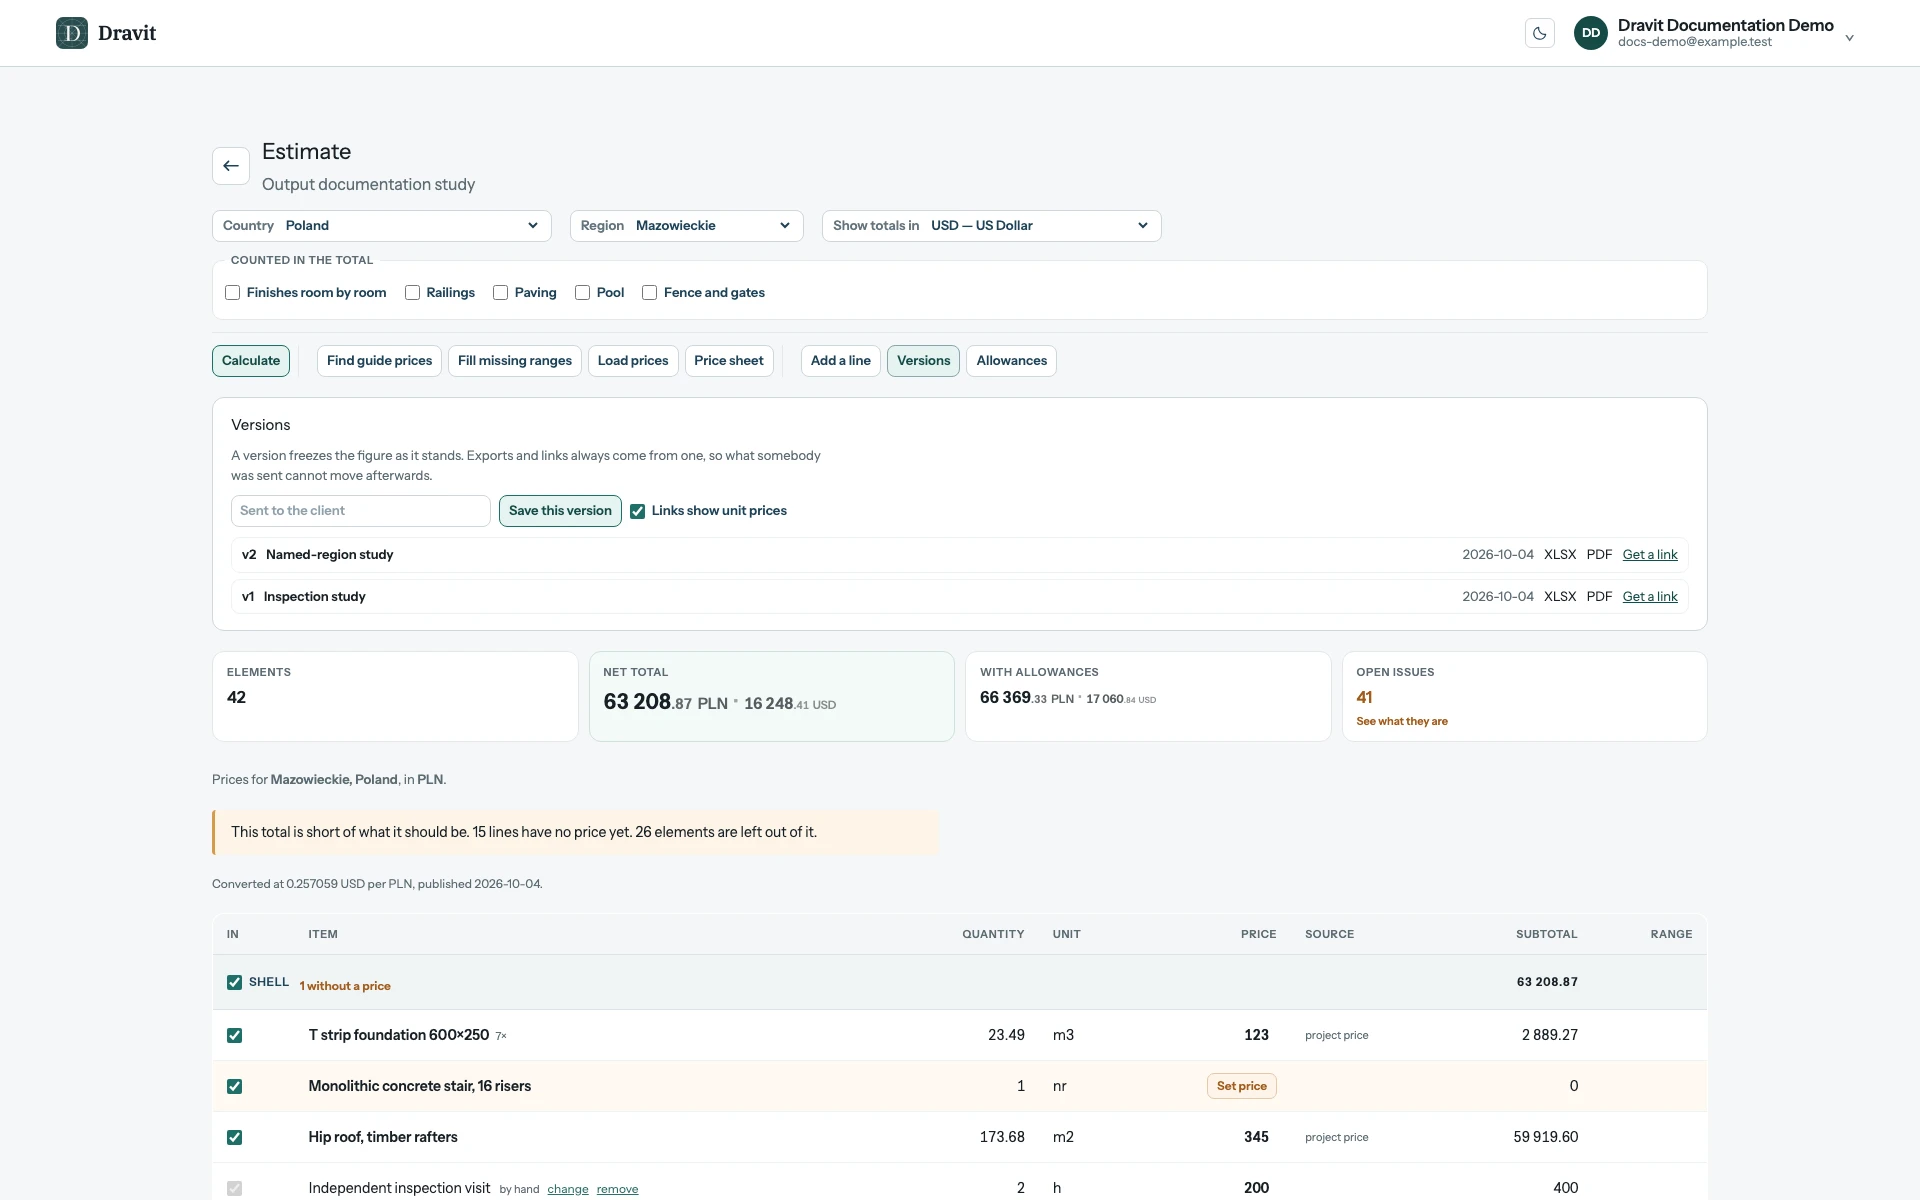Toggle the SHELL group checkbox

[235, 983]
